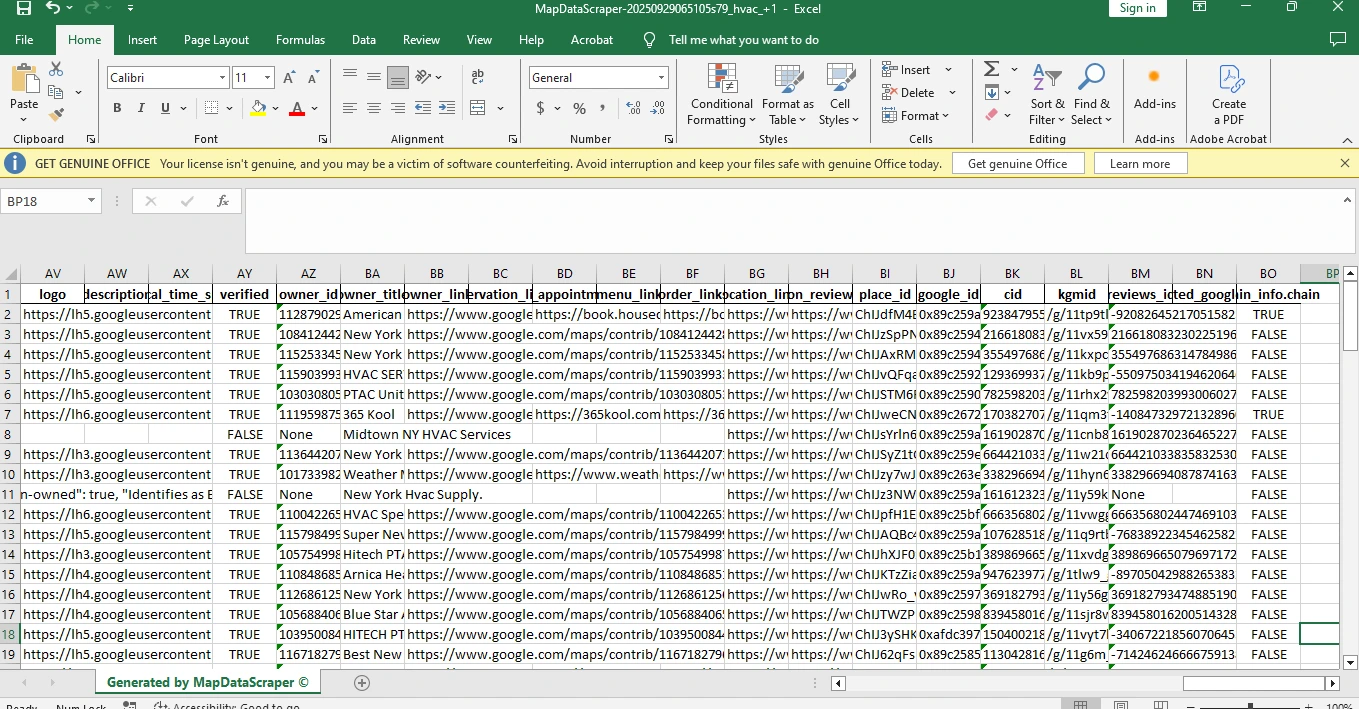Open Conditional Formatting
The height and width of the screenshot is (709, 1359).
tap(721, 95)
